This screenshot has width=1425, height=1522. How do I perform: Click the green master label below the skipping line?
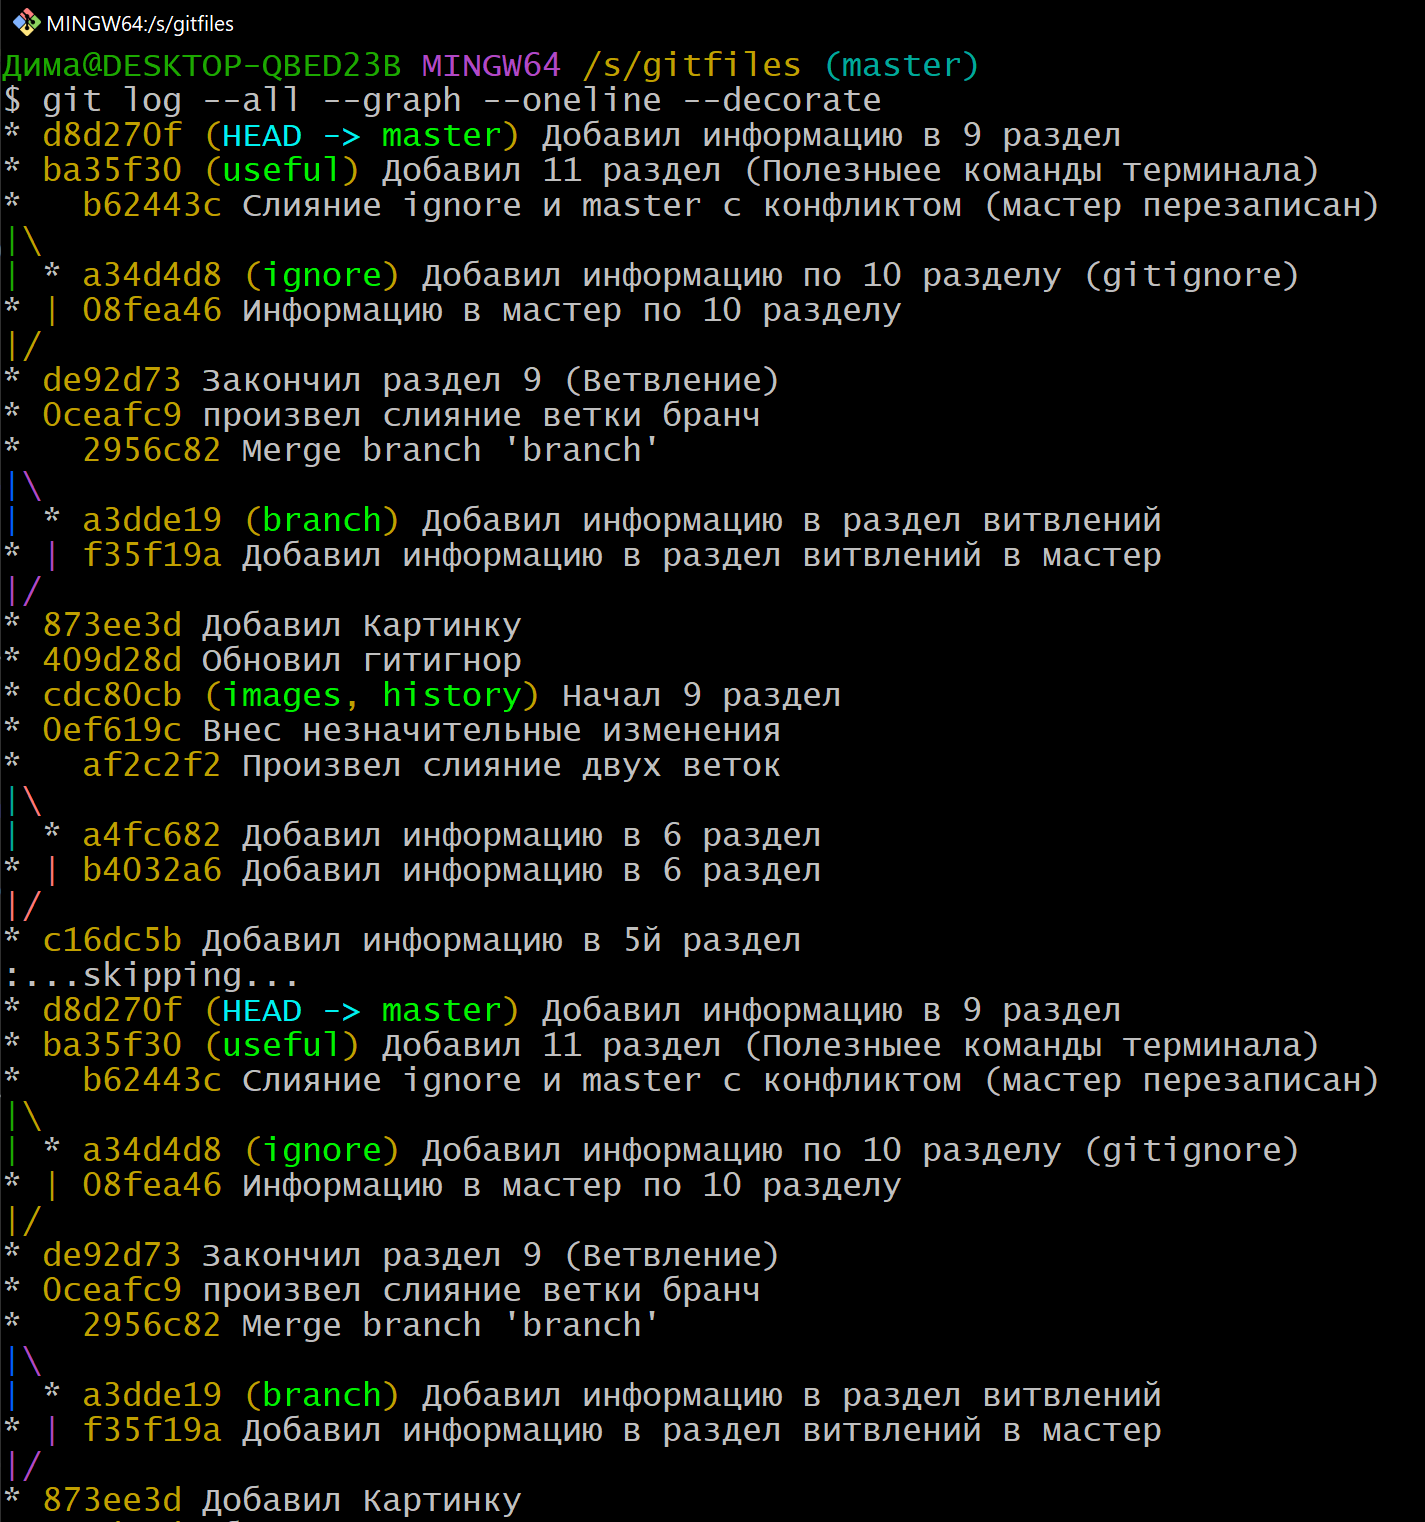pyautogui.click(x=441, y=1010)
